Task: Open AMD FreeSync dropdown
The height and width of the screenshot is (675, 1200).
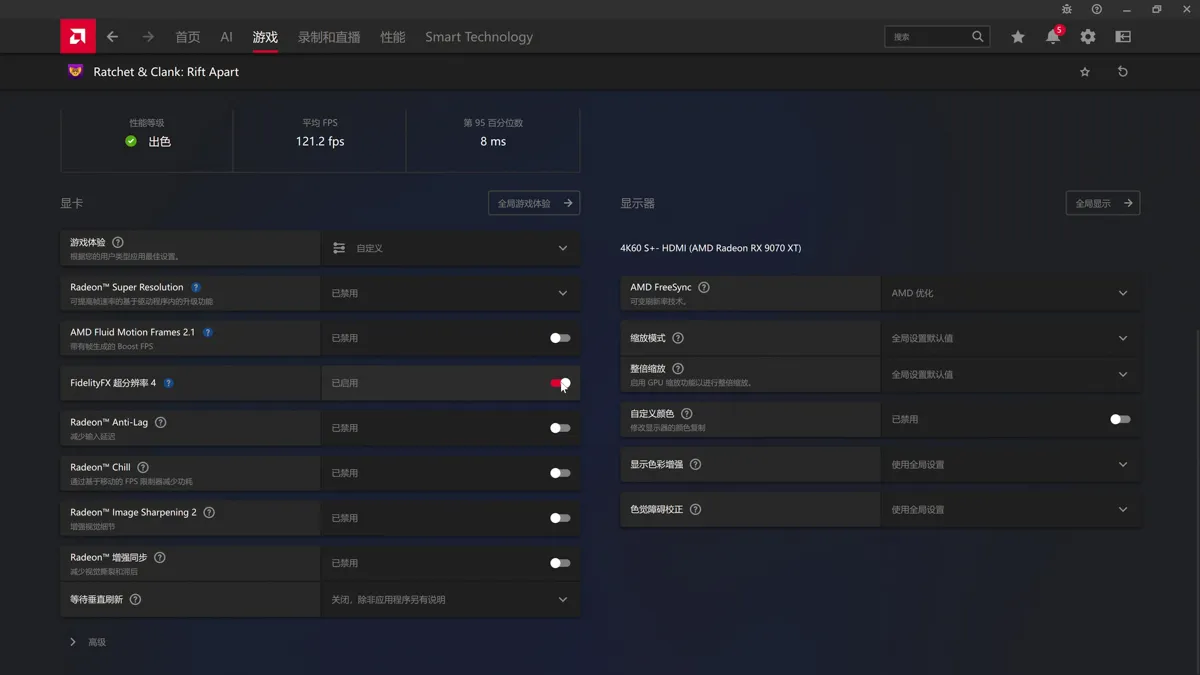Action: click(1010, 293)
